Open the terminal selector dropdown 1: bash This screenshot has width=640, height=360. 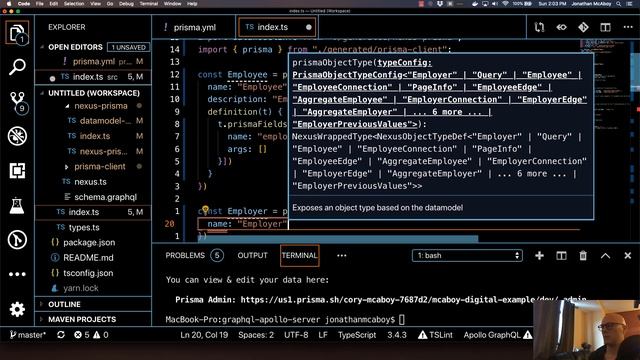pos(467,256)
